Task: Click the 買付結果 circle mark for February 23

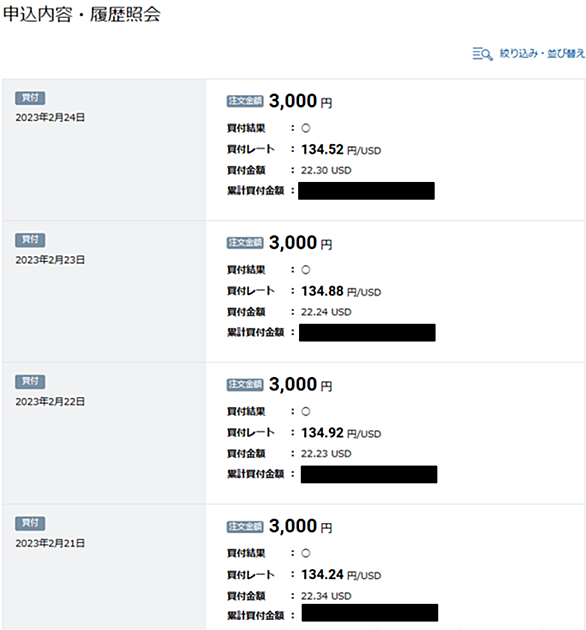Action: [306, 270]
